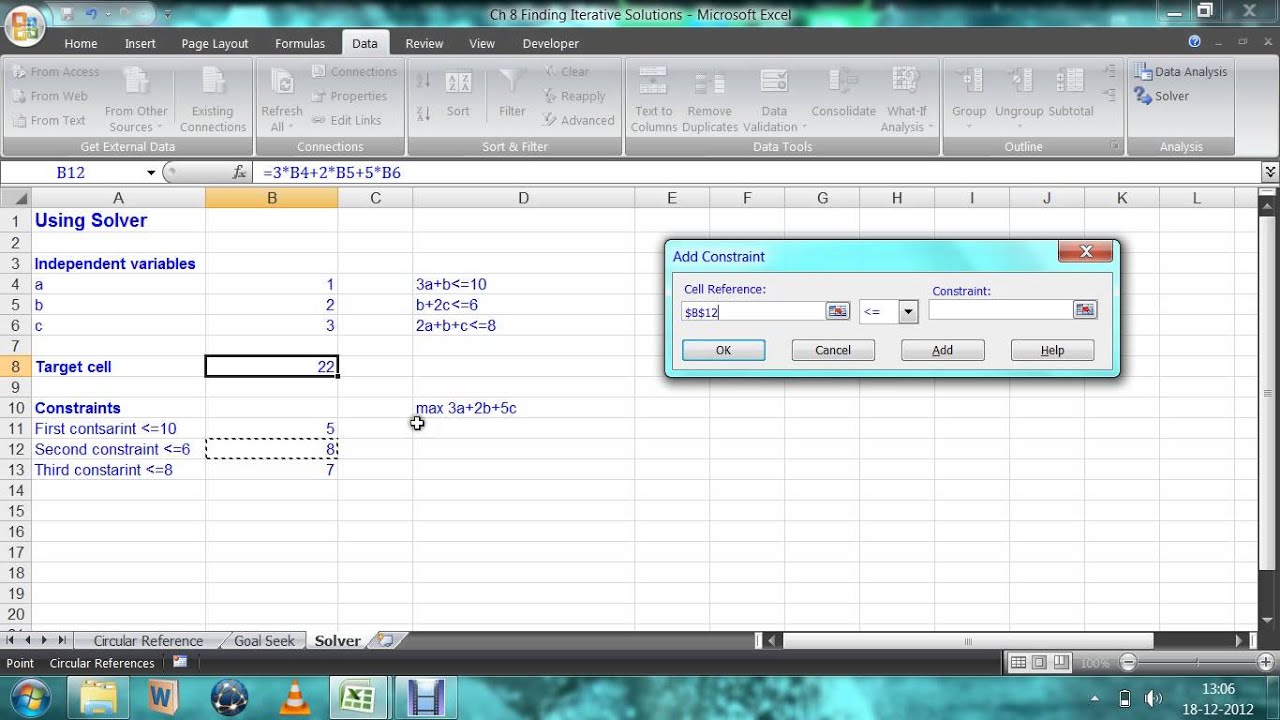Screen dimensions: 1280x720
Task: Click zoom out minus button
Action: point(1129,663)
